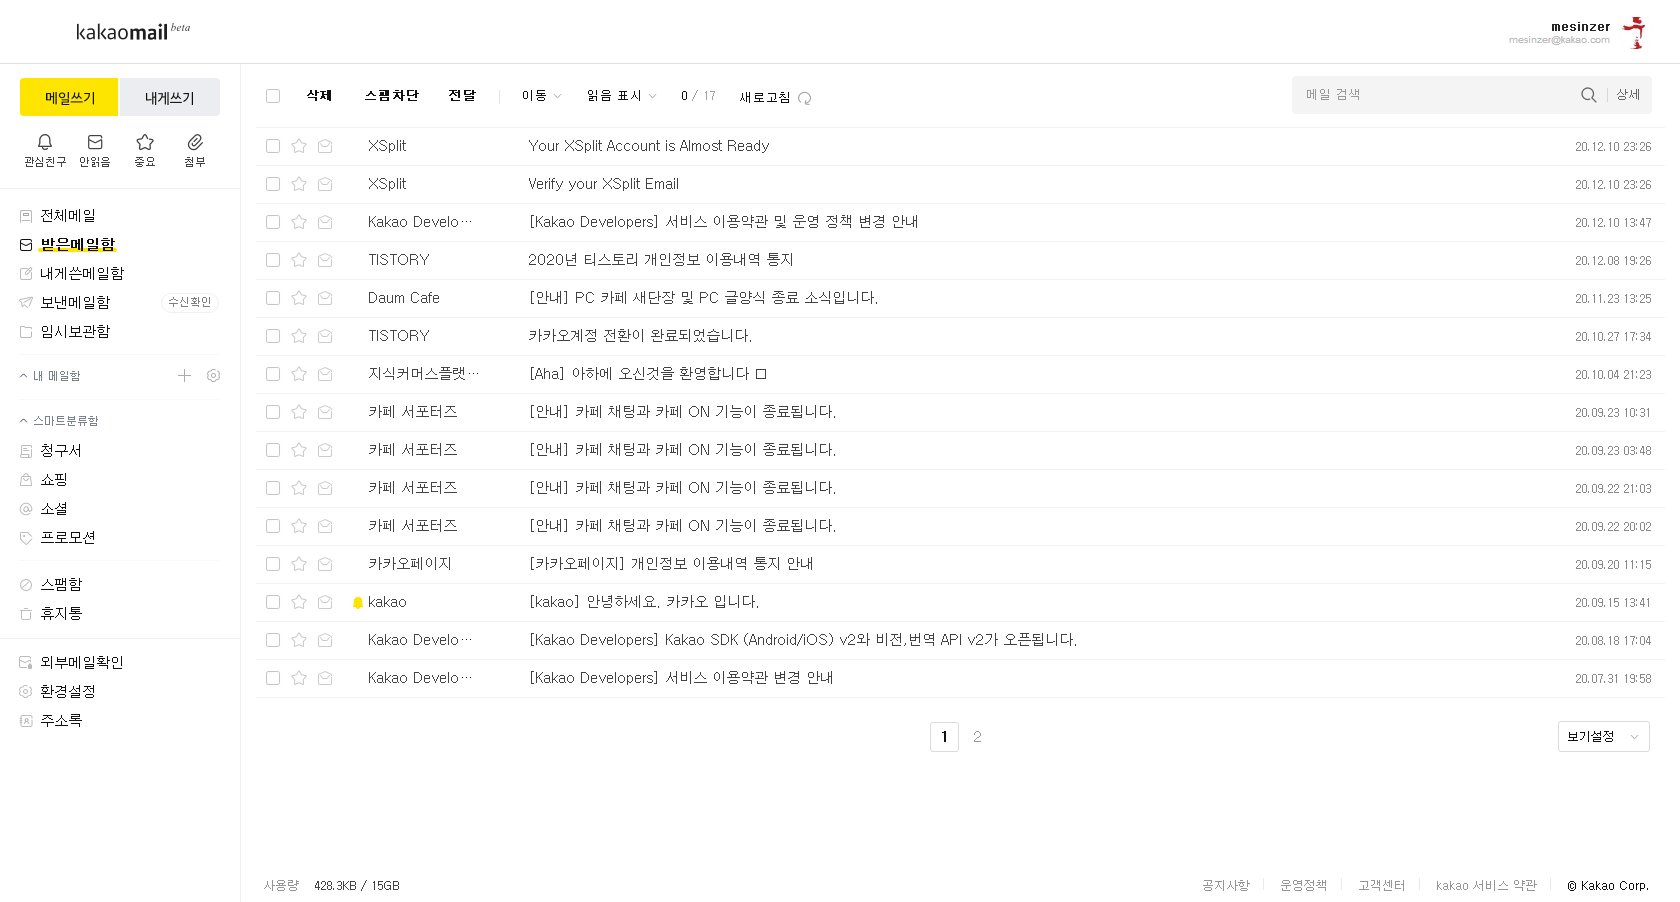Toggle read envelope for Kakao SDK v2 mail

pyautogui.click(x=325, y=640)
